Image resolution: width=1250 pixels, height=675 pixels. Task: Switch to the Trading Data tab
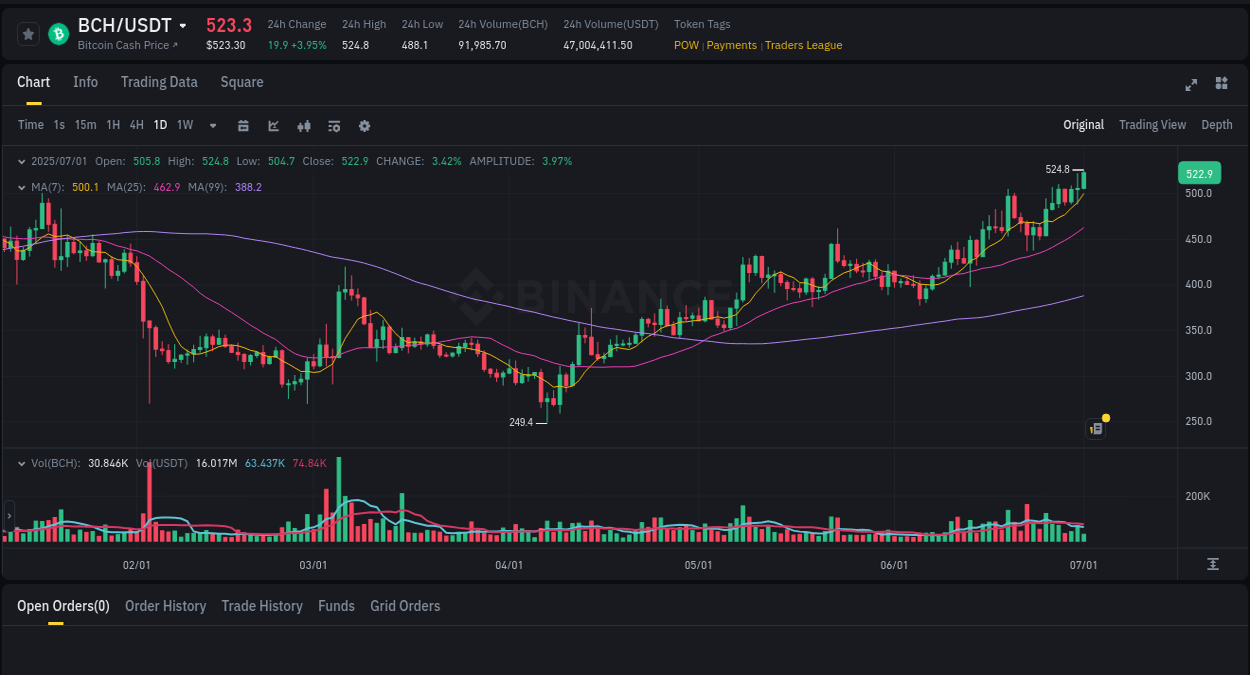click(x=159, y=82)
